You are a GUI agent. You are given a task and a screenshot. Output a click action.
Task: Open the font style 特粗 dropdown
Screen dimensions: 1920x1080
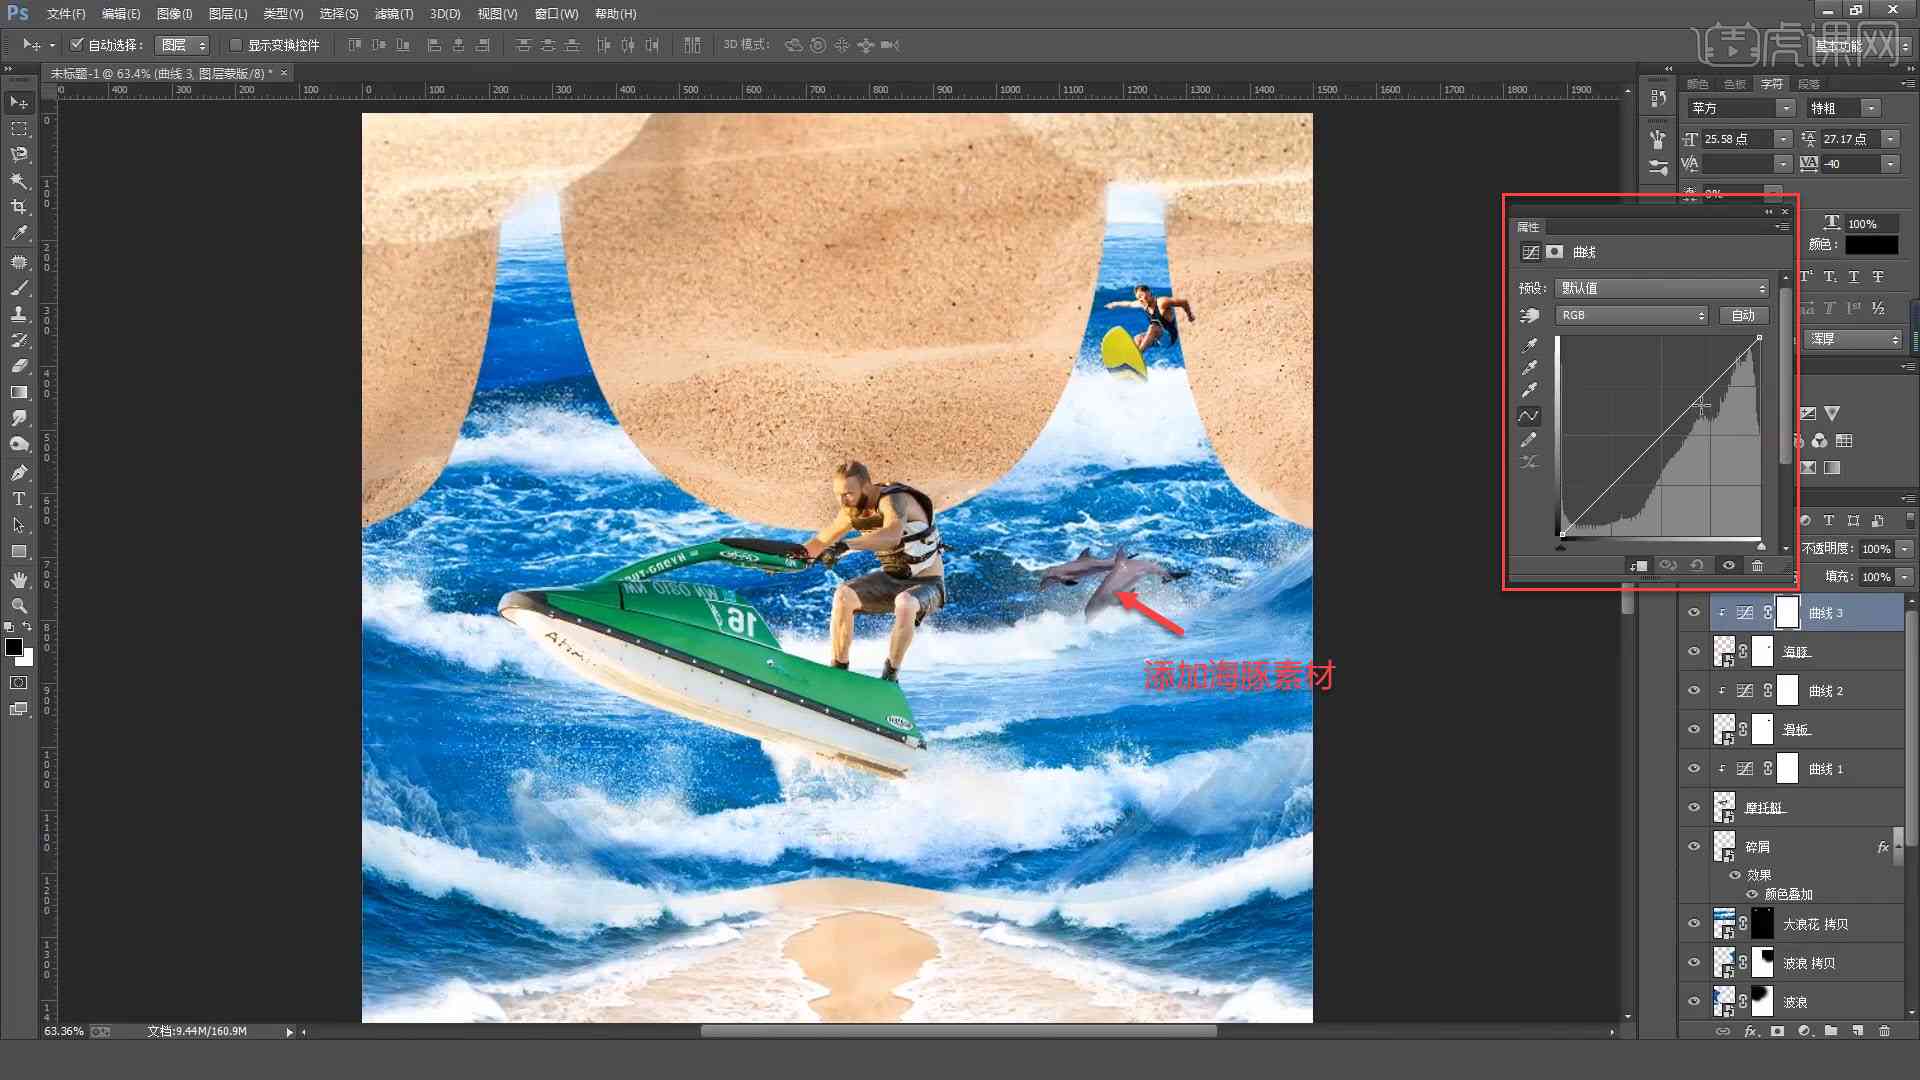pyautogui.click(x=1870, y=108)
